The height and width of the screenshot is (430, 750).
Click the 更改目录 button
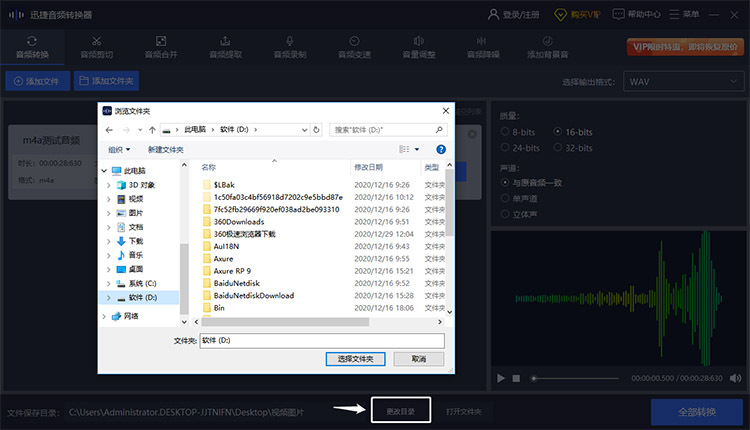401,410
